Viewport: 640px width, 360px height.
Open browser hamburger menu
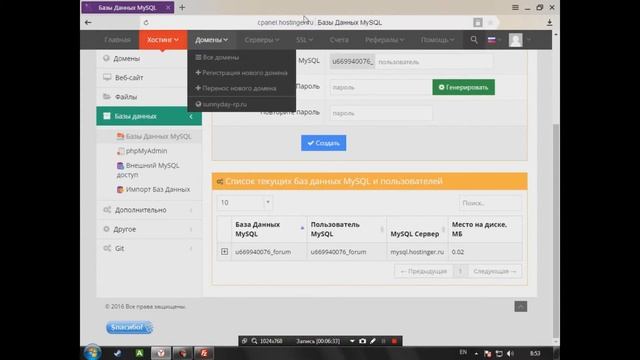tap(515, 7)
